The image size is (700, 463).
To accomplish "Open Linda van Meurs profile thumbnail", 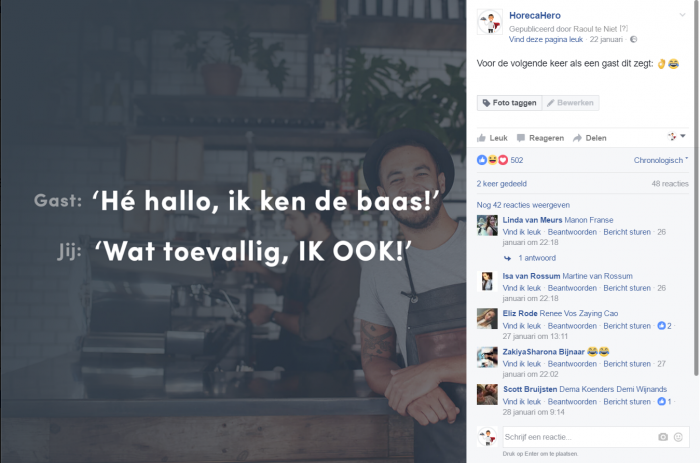I will (487, 225).
